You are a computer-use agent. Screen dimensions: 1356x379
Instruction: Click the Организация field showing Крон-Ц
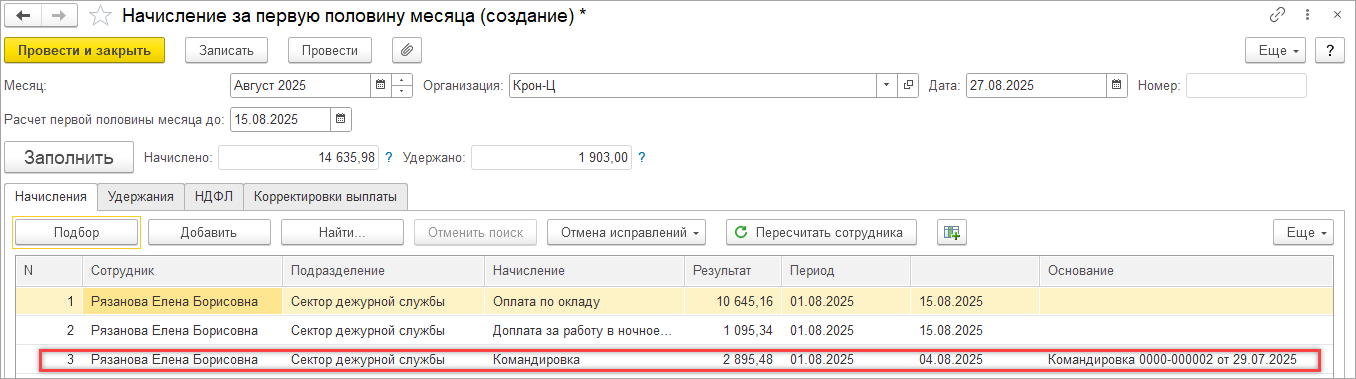[x=693, y=86]
